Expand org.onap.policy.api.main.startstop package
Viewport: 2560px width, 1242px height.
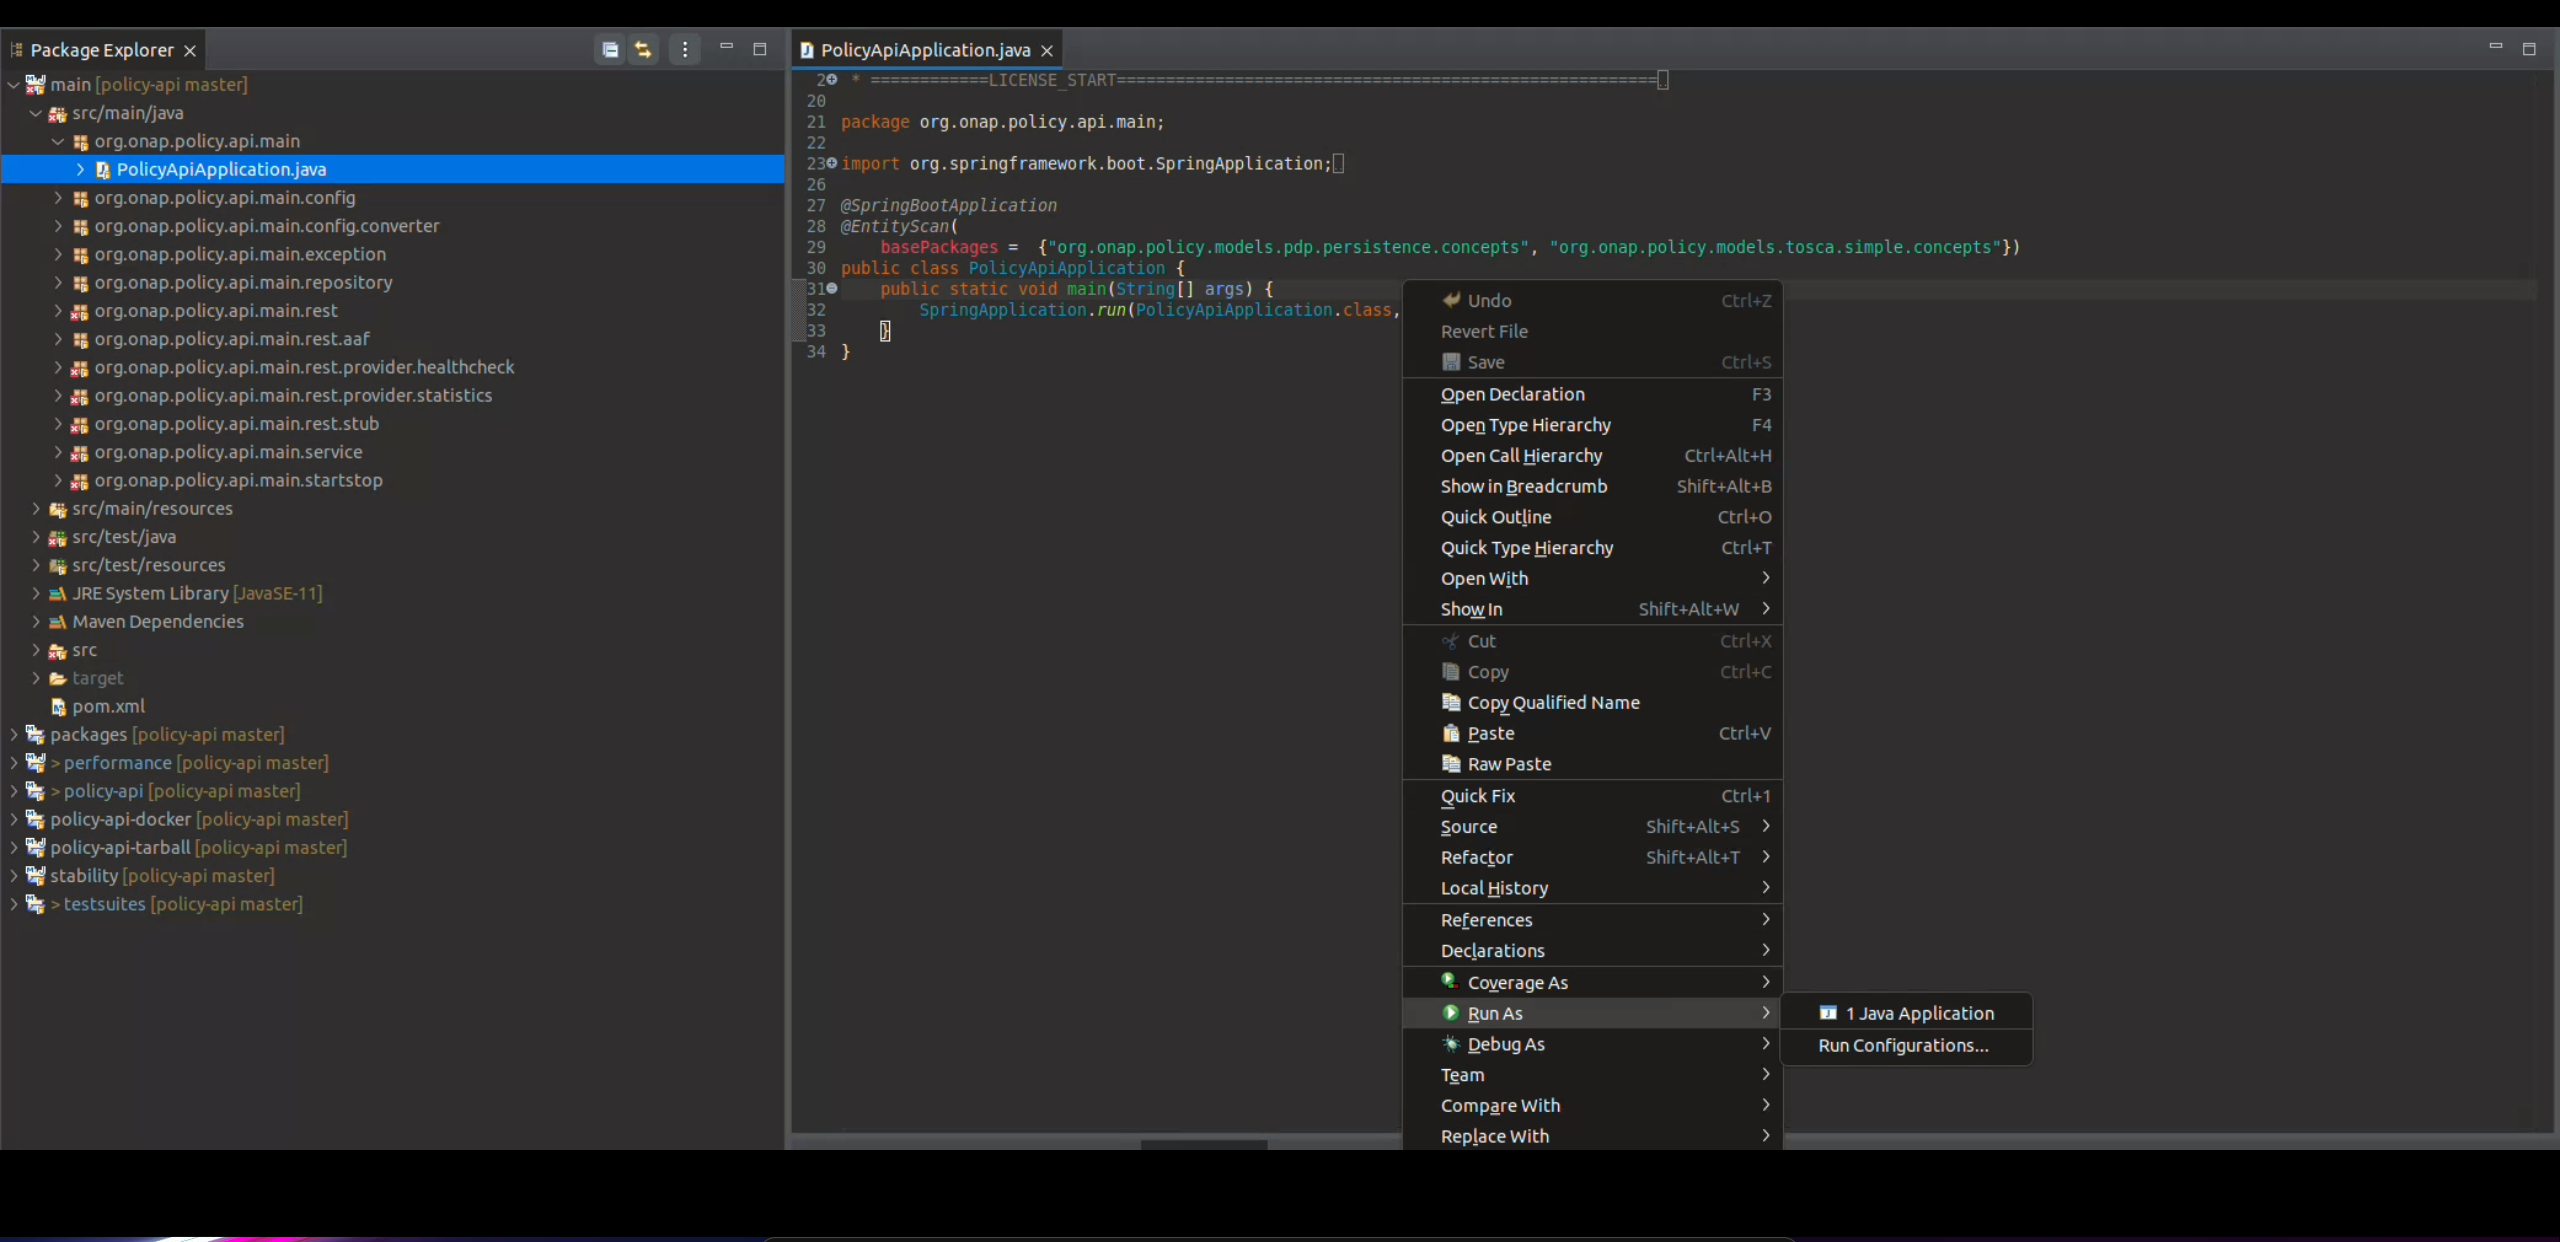pyautogui.click(x=58, y=480)
